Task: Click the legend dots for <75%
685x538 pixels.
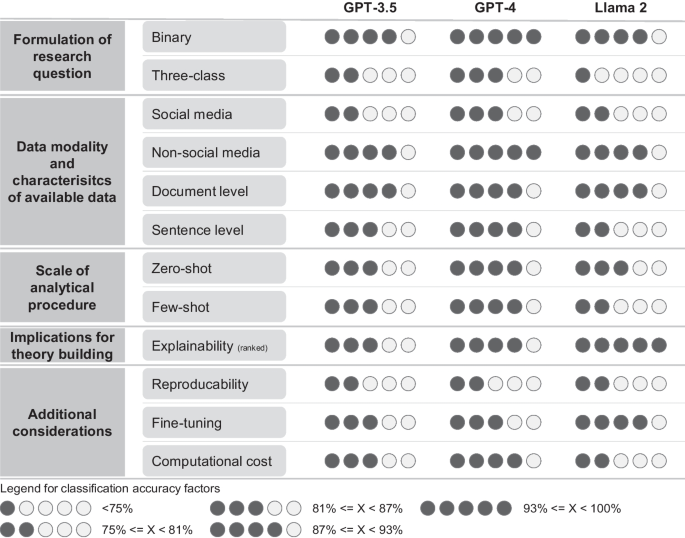Action: (46, 508)
